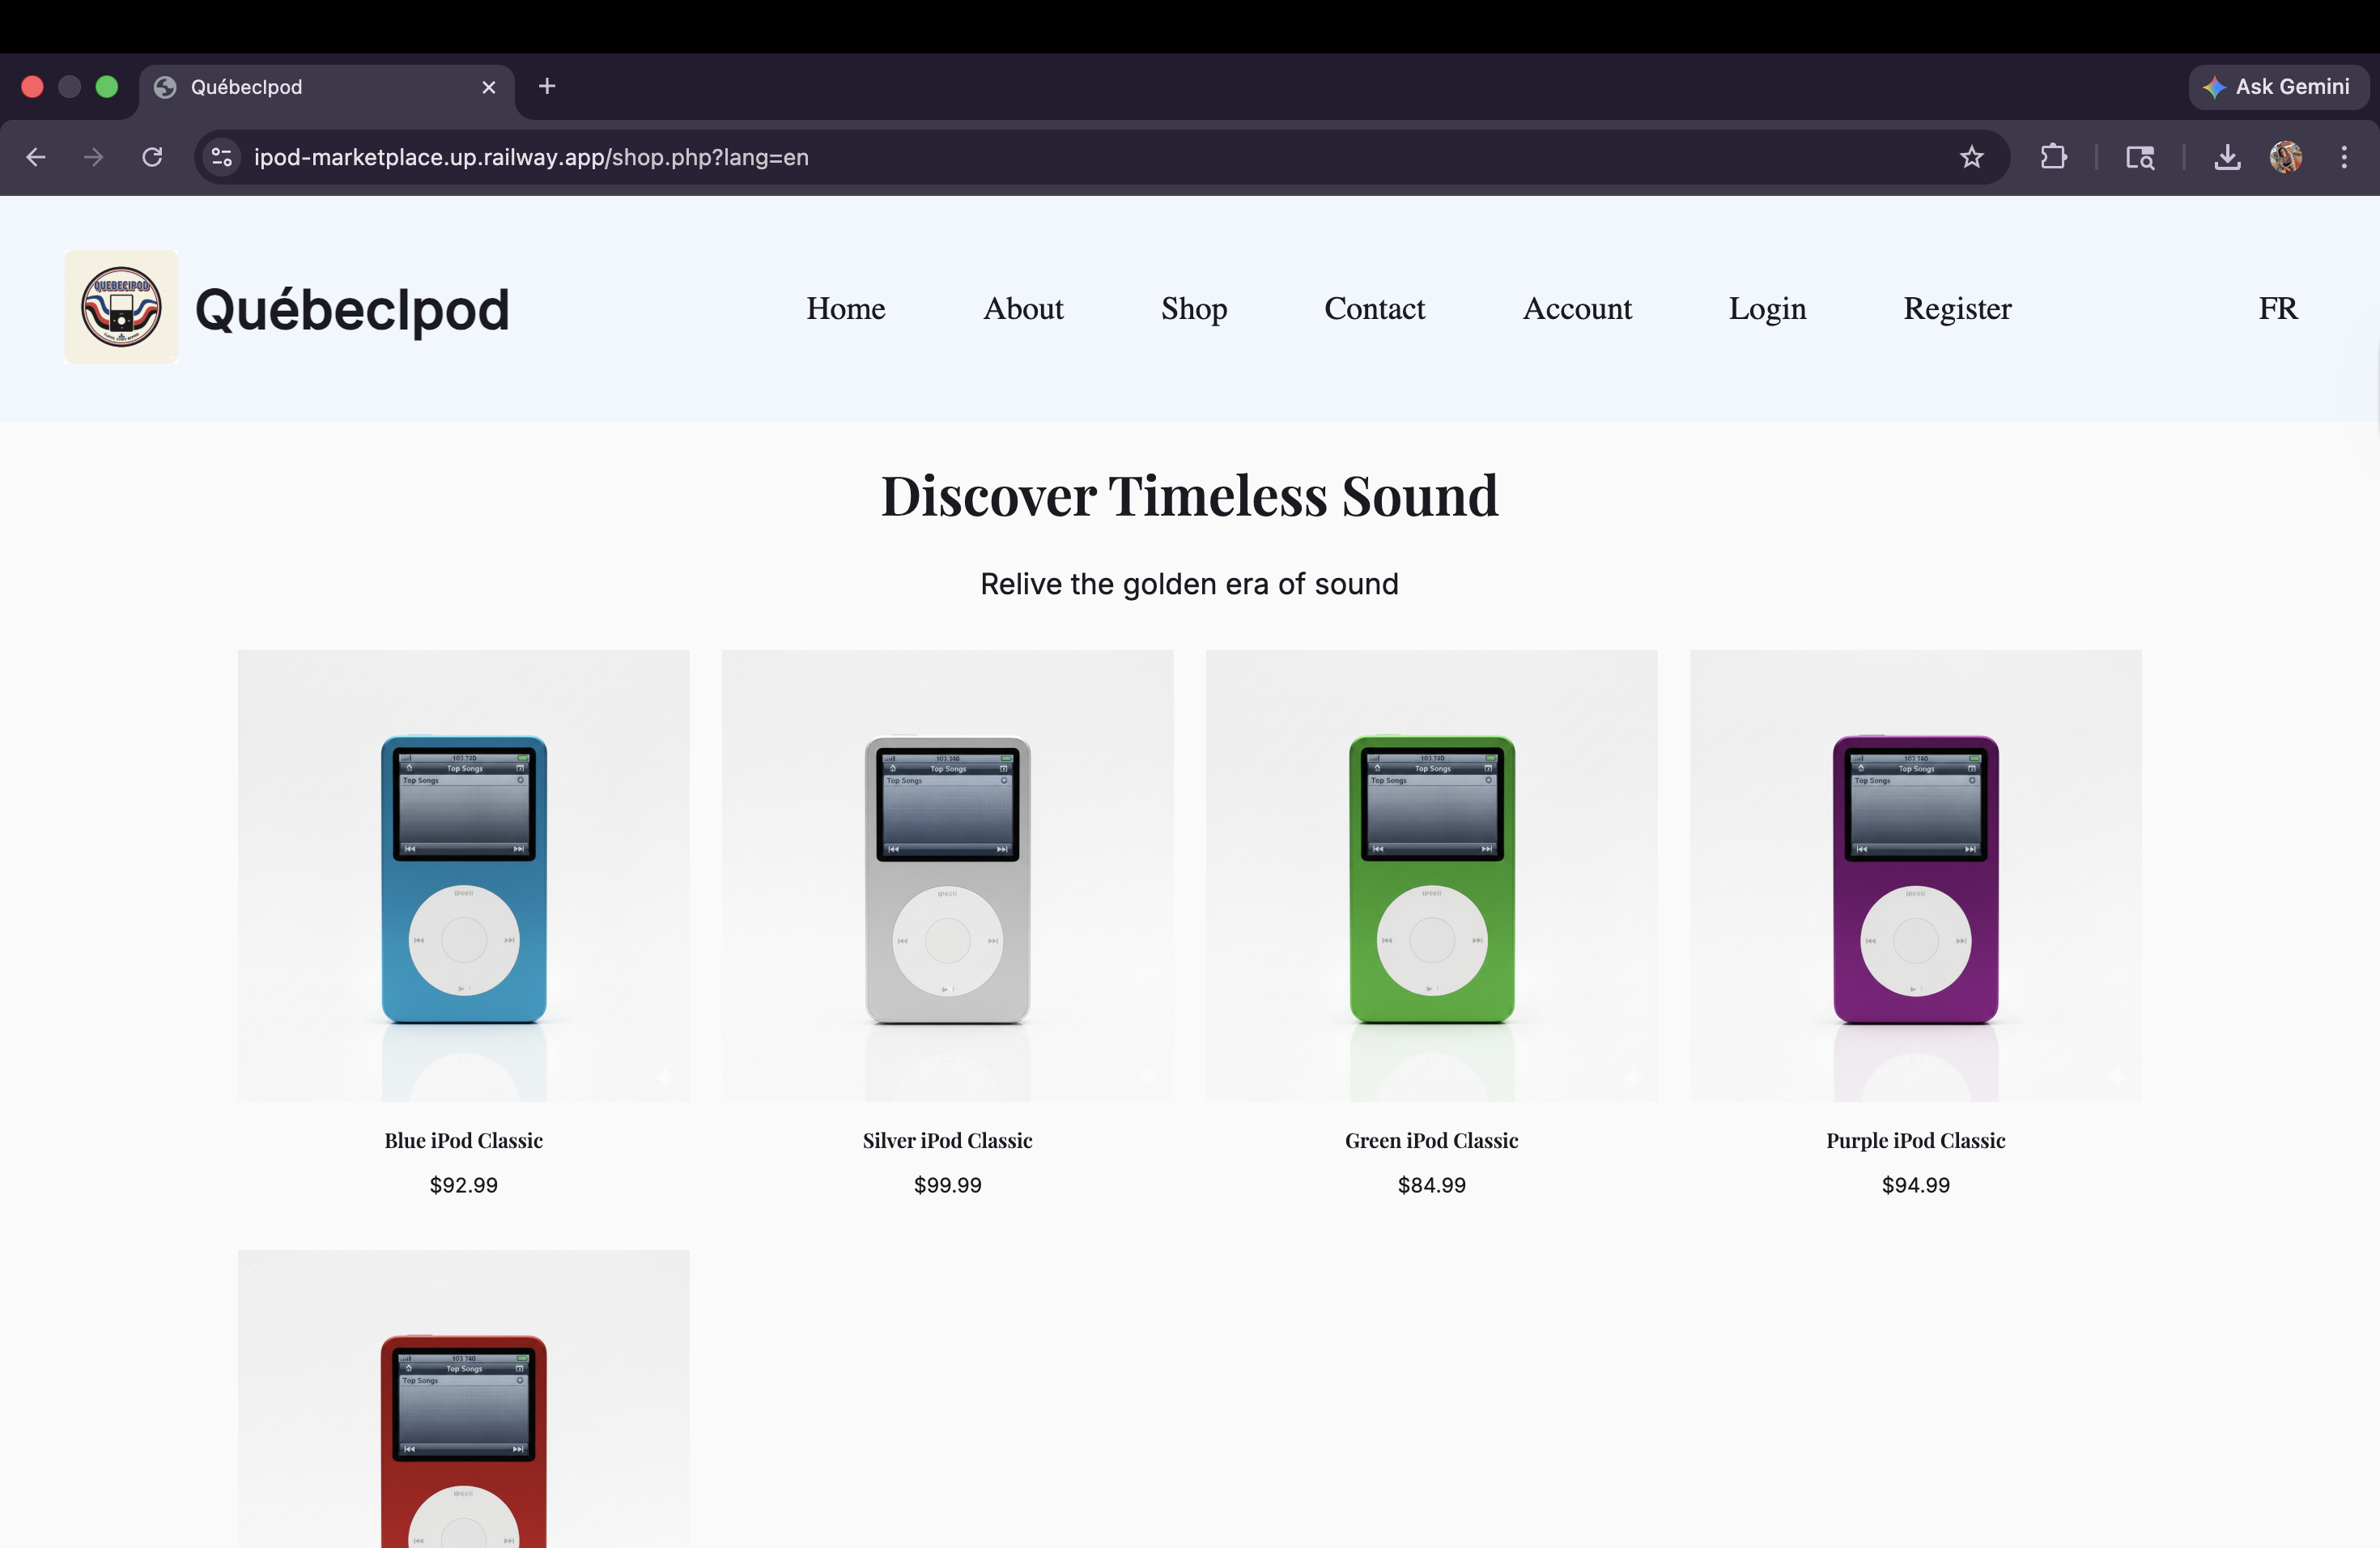2380x1548 pixels.
Task: Click the Relive the golden era subtitle
Action: tap(1189, 584)
